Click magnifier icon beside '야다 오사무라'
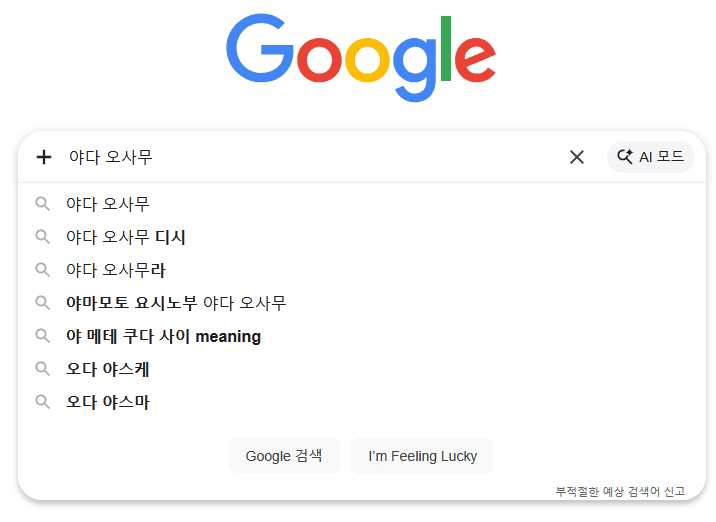 [x=43, y=270]
